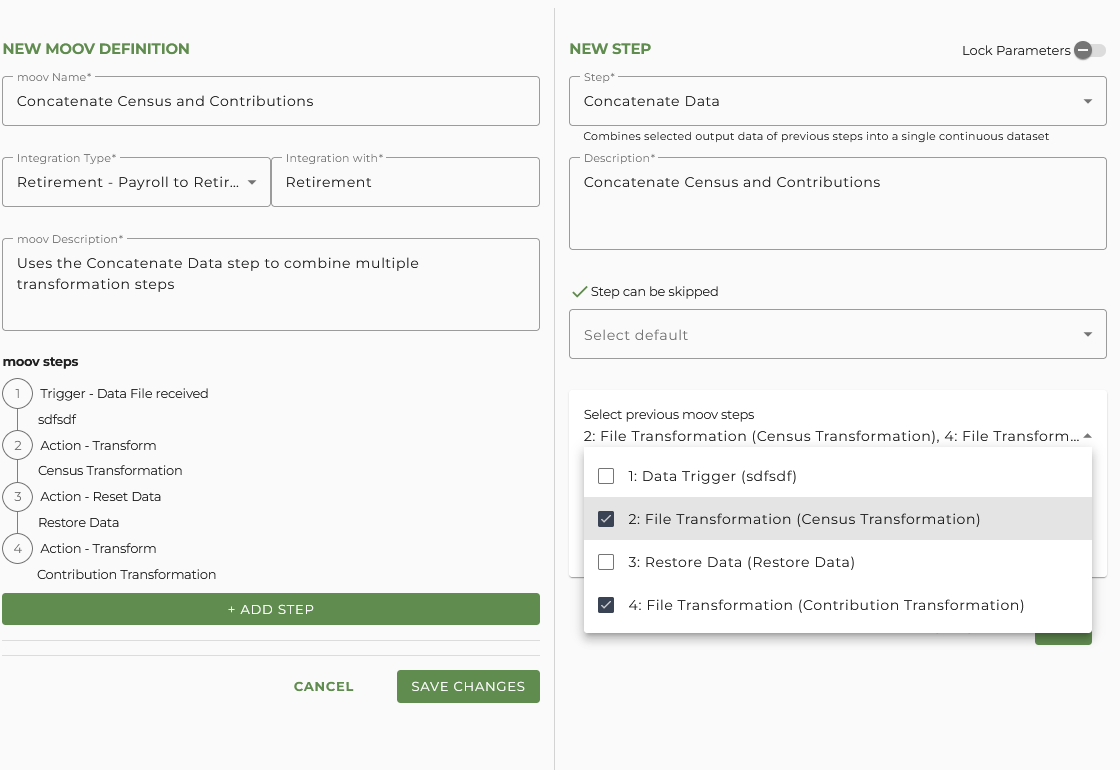The width and height of the screenshot is (1120, 770).
Task: Click the step 1 circle icon
Action: tap(18, 394)
